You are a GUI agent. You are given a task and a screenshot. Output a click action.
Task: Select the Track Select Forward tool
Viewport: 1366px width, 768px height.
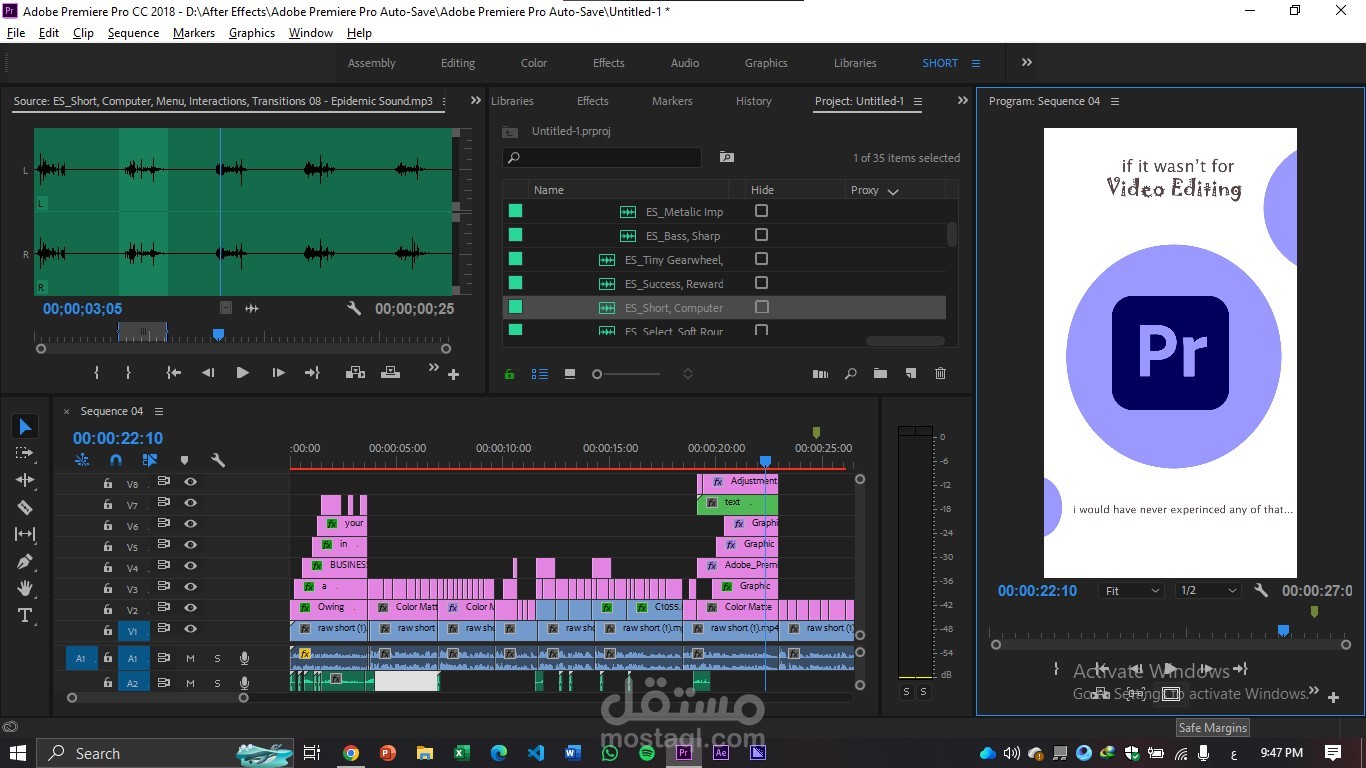(25, 453)
